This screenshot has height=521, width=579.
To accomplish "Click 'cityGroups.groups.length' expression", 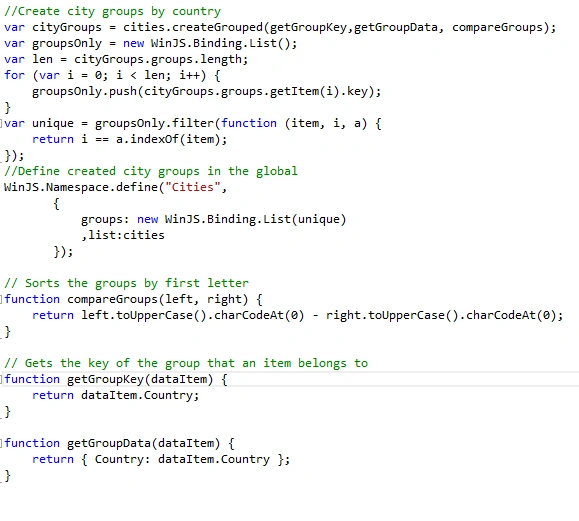I will pos(158,59).
